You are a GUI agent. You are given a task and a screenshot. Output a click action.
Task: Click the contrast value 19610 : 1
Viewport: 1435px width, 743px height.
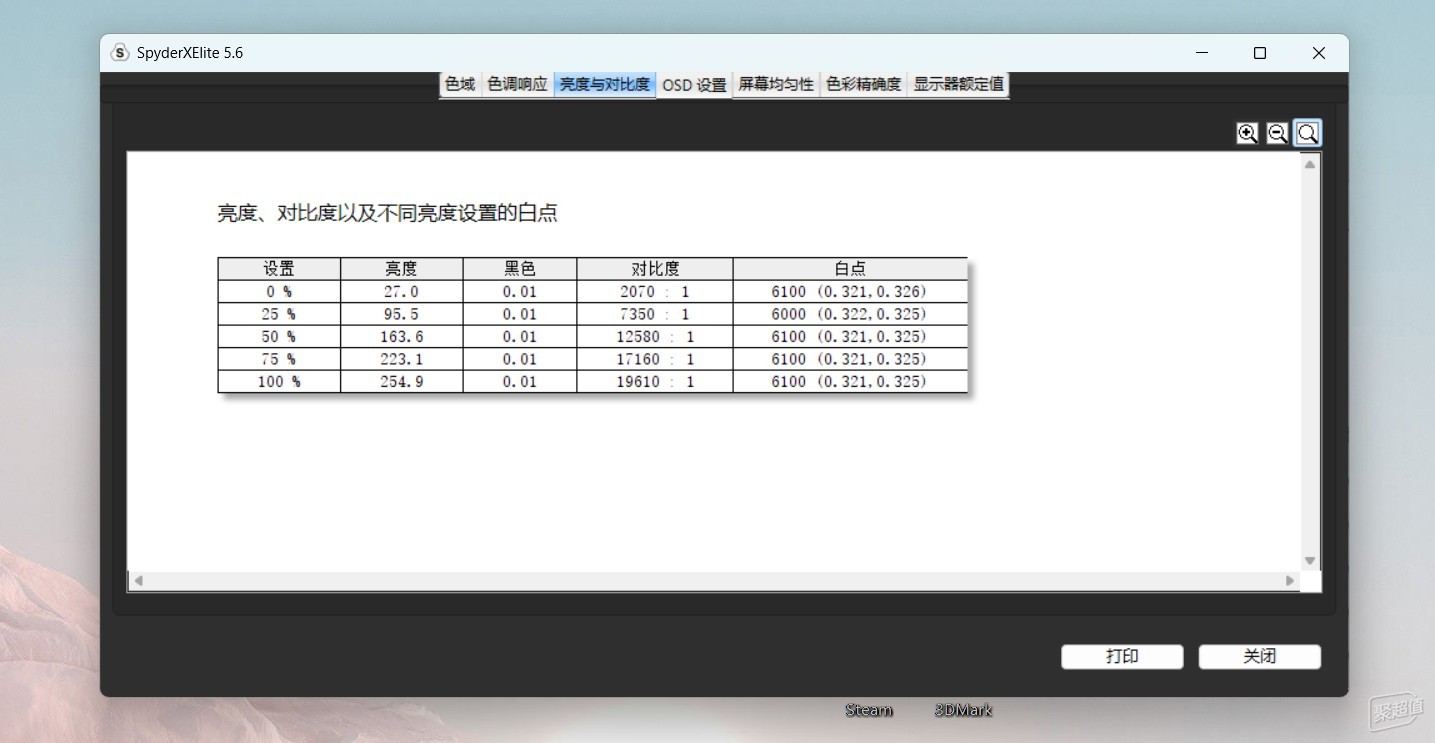[655, 381]
